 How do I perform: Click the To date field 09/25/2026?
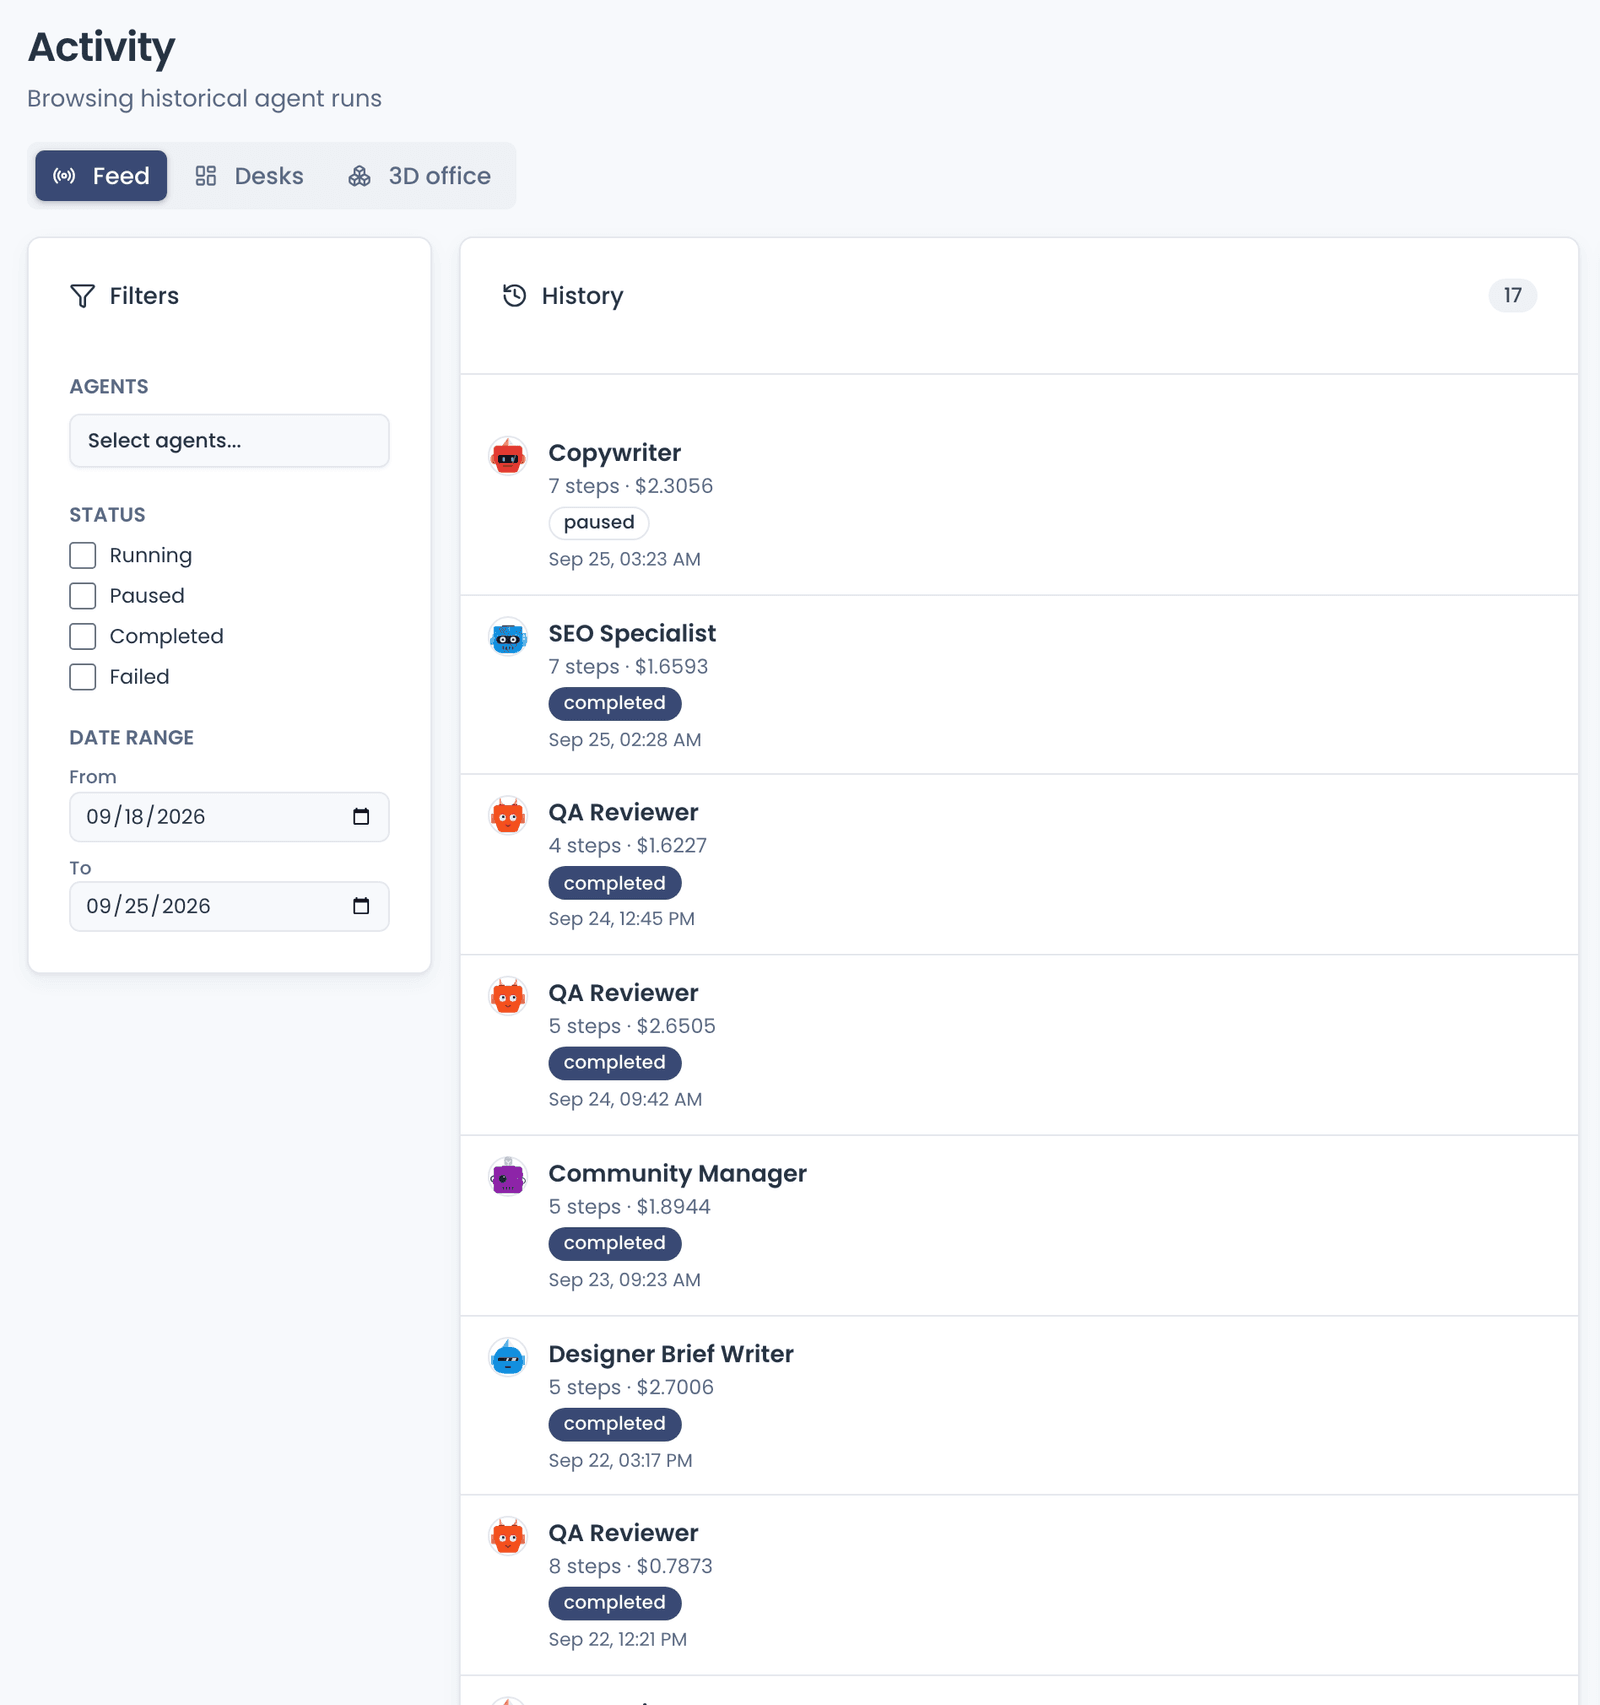(x=229, y=906)
